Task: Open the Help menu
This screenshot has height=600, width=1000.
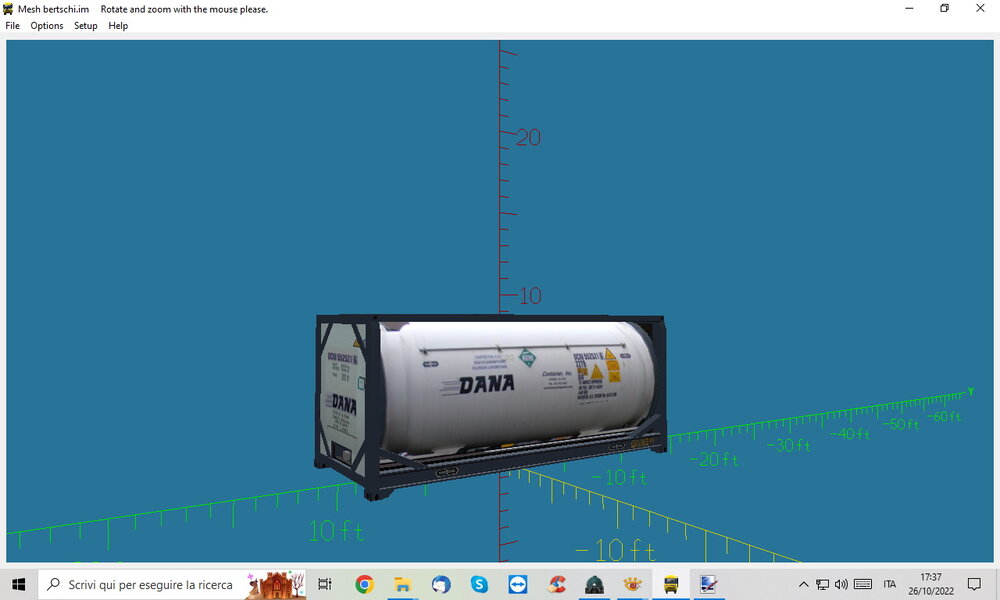Action: pos(118,26)
